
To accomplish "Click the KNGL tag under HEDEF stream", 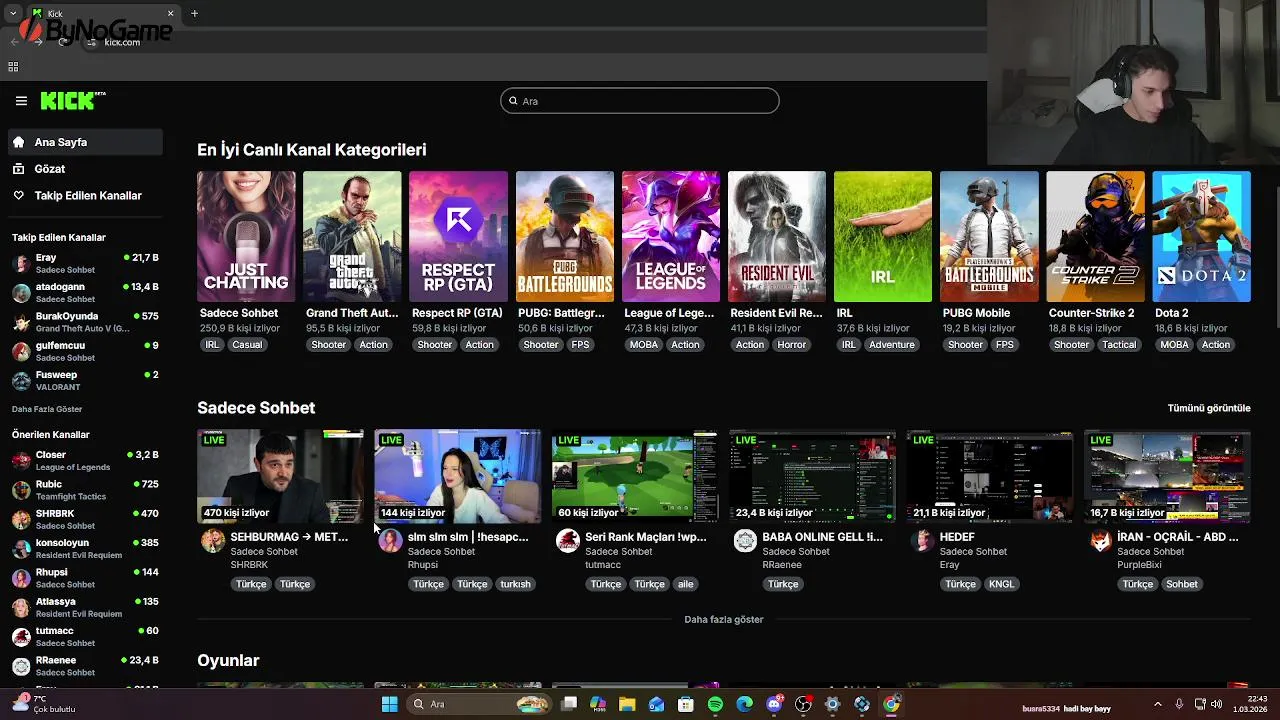I will pos(1001,584).
